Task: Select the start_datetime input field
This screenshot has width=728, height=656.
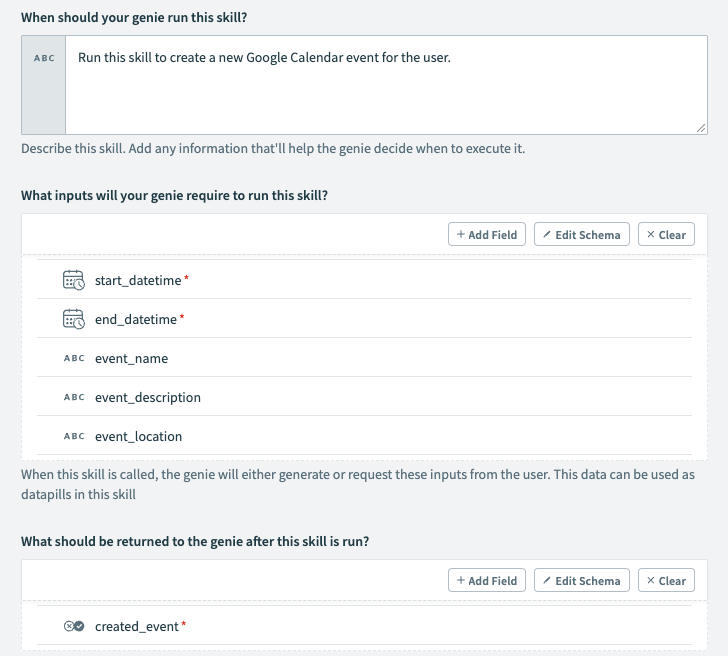Action: (x=137, y=280)
